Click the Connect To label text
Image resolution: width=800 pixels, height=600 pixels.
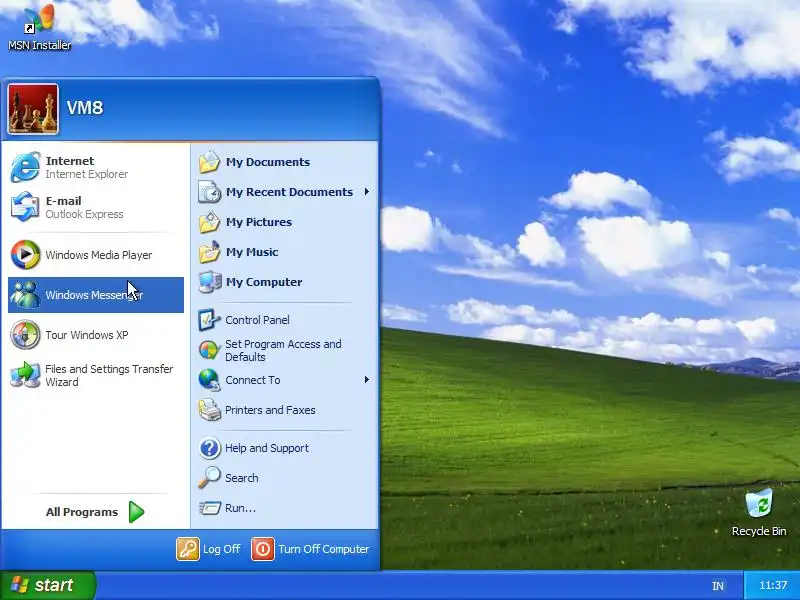pos(253,380)
